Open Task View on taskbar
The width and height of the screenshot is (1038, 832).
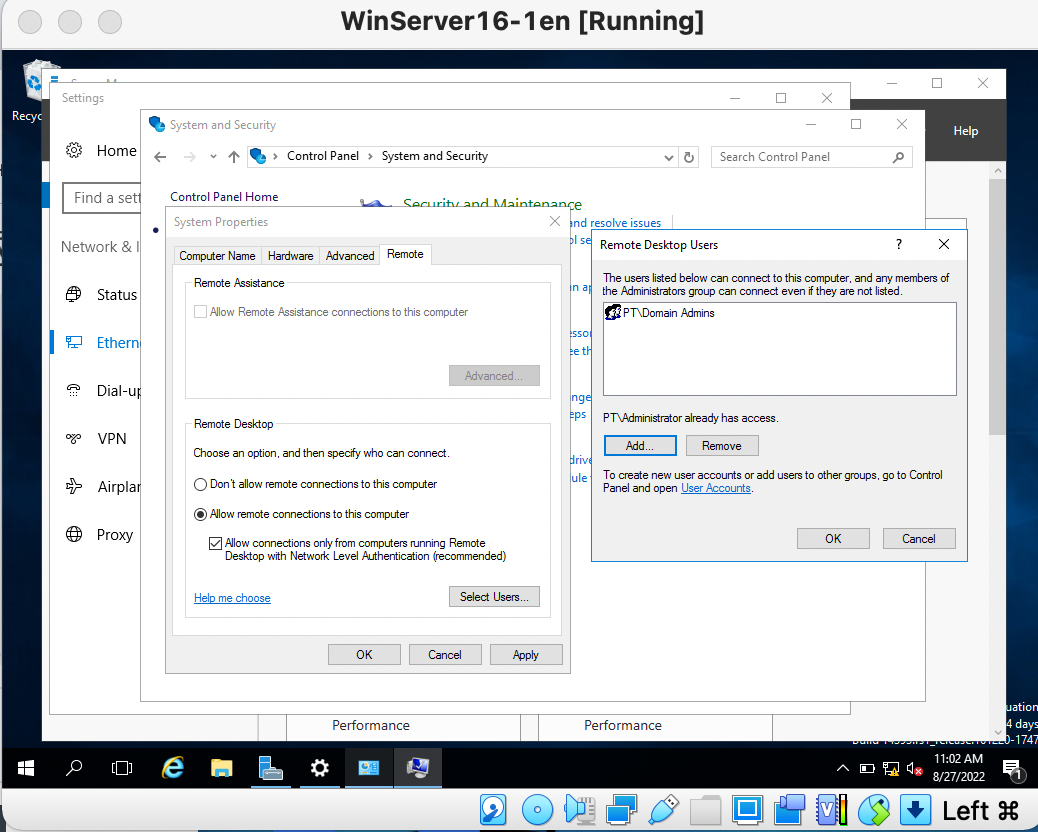point(122,768)
